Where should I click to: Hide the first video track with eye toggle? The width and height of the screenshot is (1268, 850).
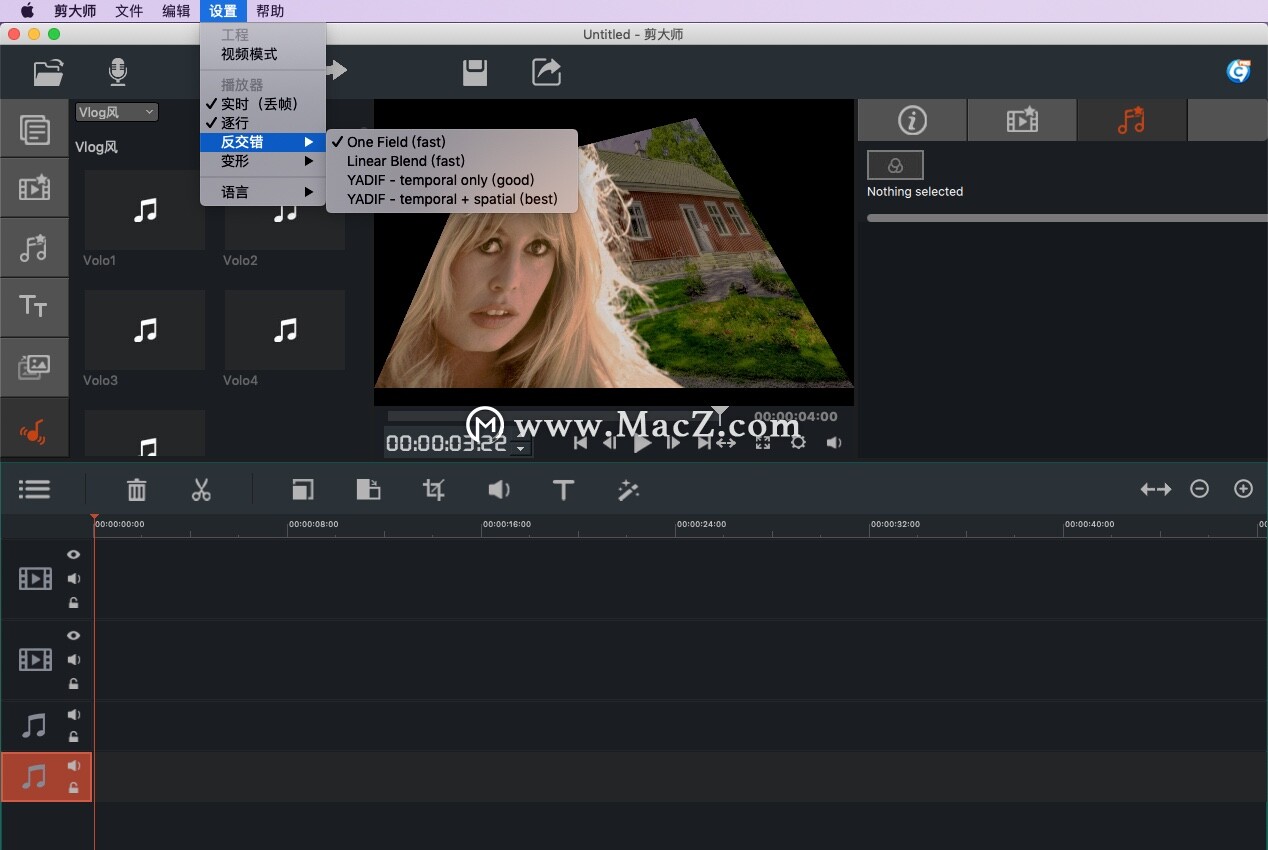[73, 554]
